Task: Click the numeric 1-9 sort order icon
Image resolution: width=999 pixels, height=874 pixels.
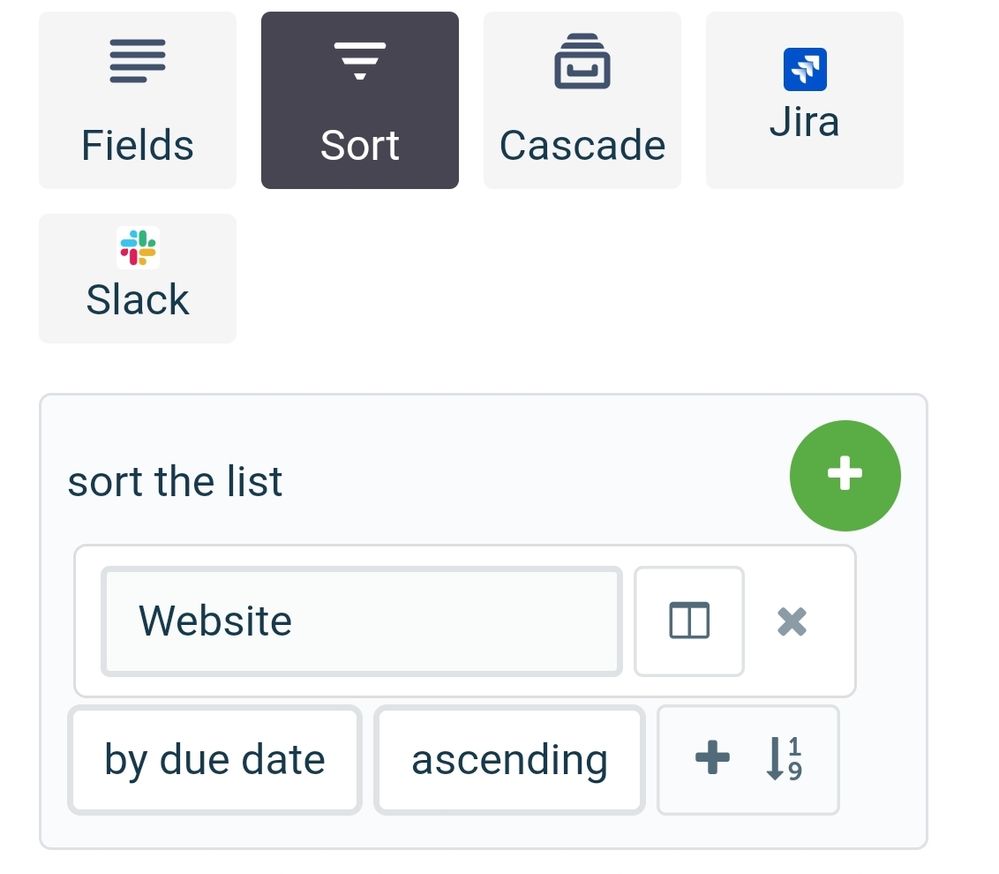Action: [x=784, y=760]
